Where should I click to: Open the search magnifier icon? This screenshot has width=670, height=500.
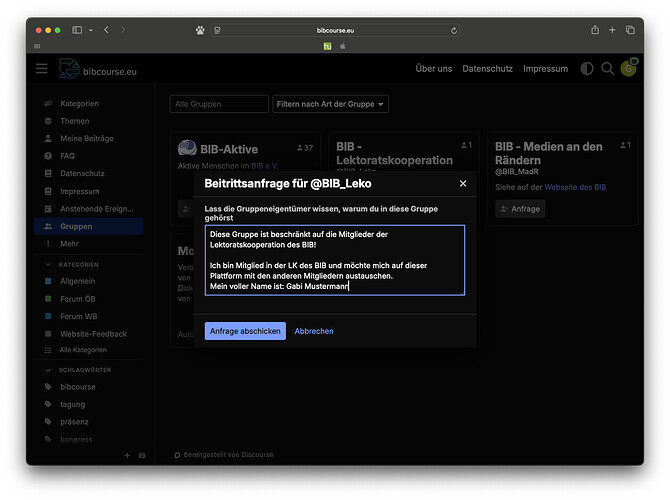click(607, 68)
